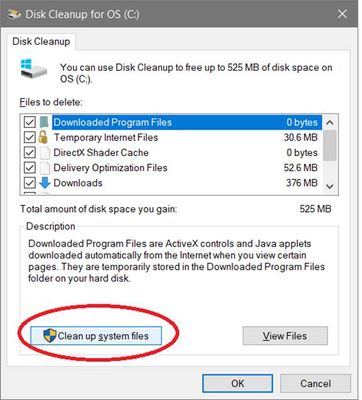Toggle the Delivery Optimization Files checkbox

[x=30, y=168]
